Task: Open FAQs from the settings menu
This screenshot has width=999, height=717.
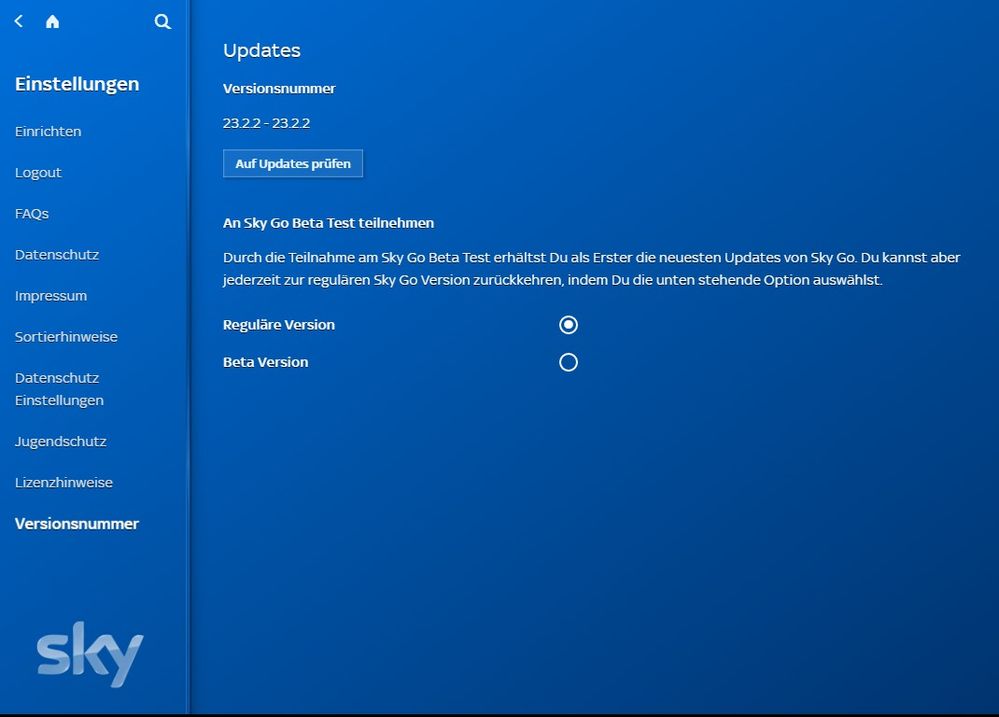Action: pyautogui.click(x=32, y=214)
